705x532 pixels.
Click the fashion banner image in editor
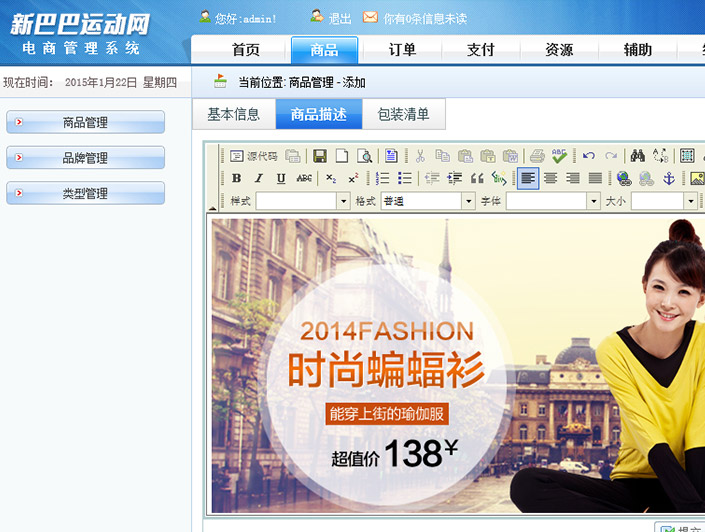(x=456, y=365)
